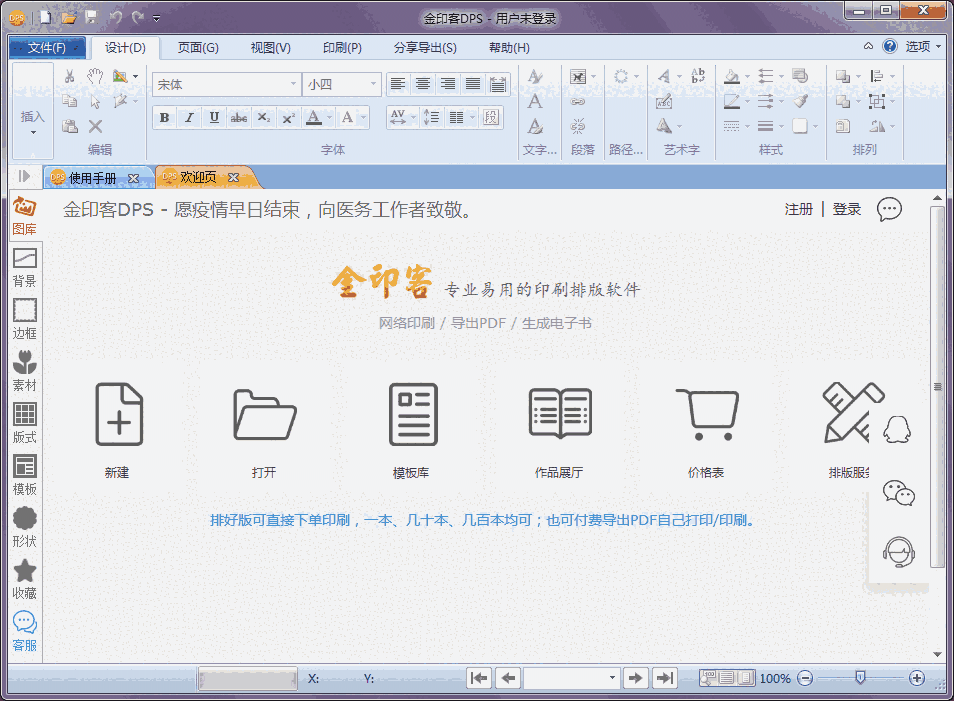Open the 宋体 font family dropdown
This screenshot has width=954, height=701.
click(x=293, y=84)
